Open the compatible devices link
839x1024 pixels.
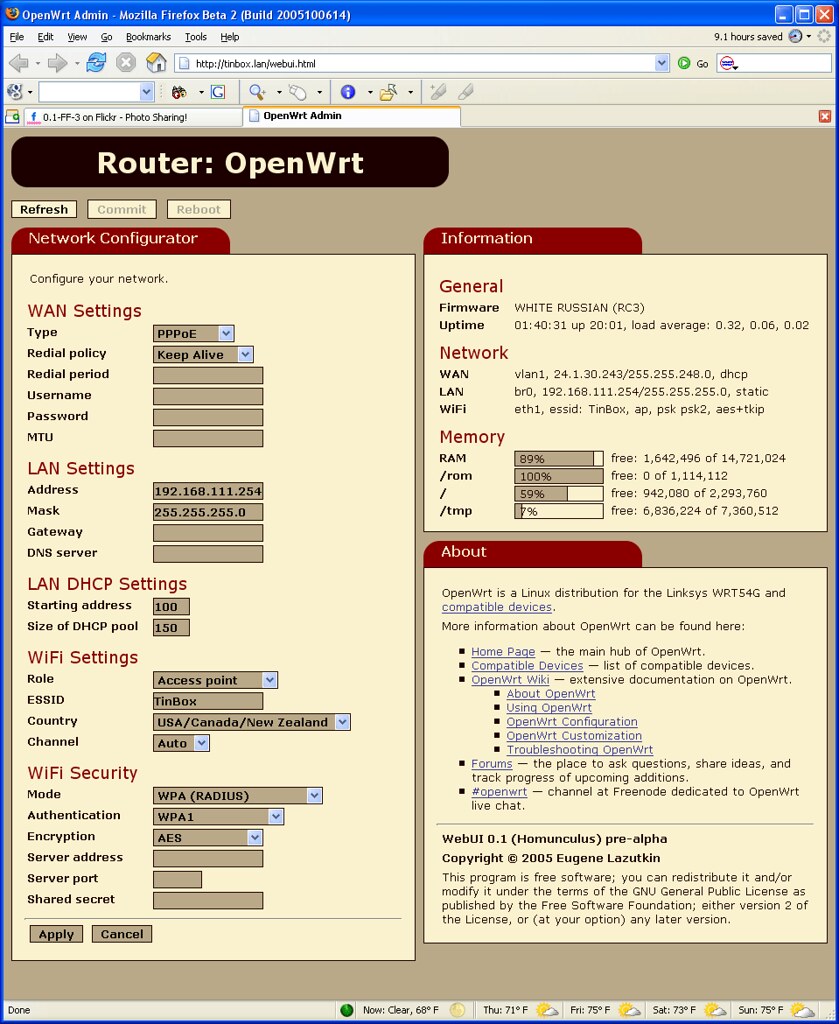(497, 607)
